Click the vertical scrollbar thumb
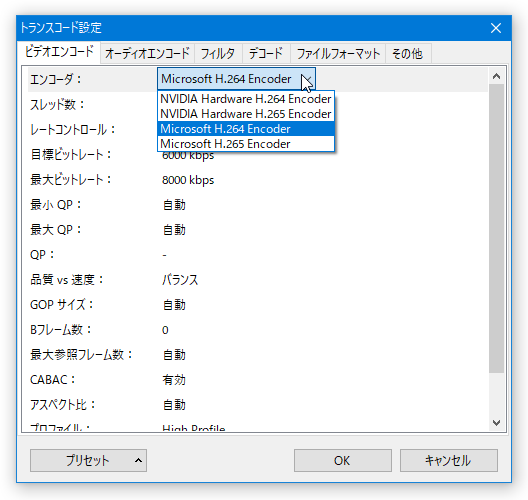 click(x=496, y=228)
